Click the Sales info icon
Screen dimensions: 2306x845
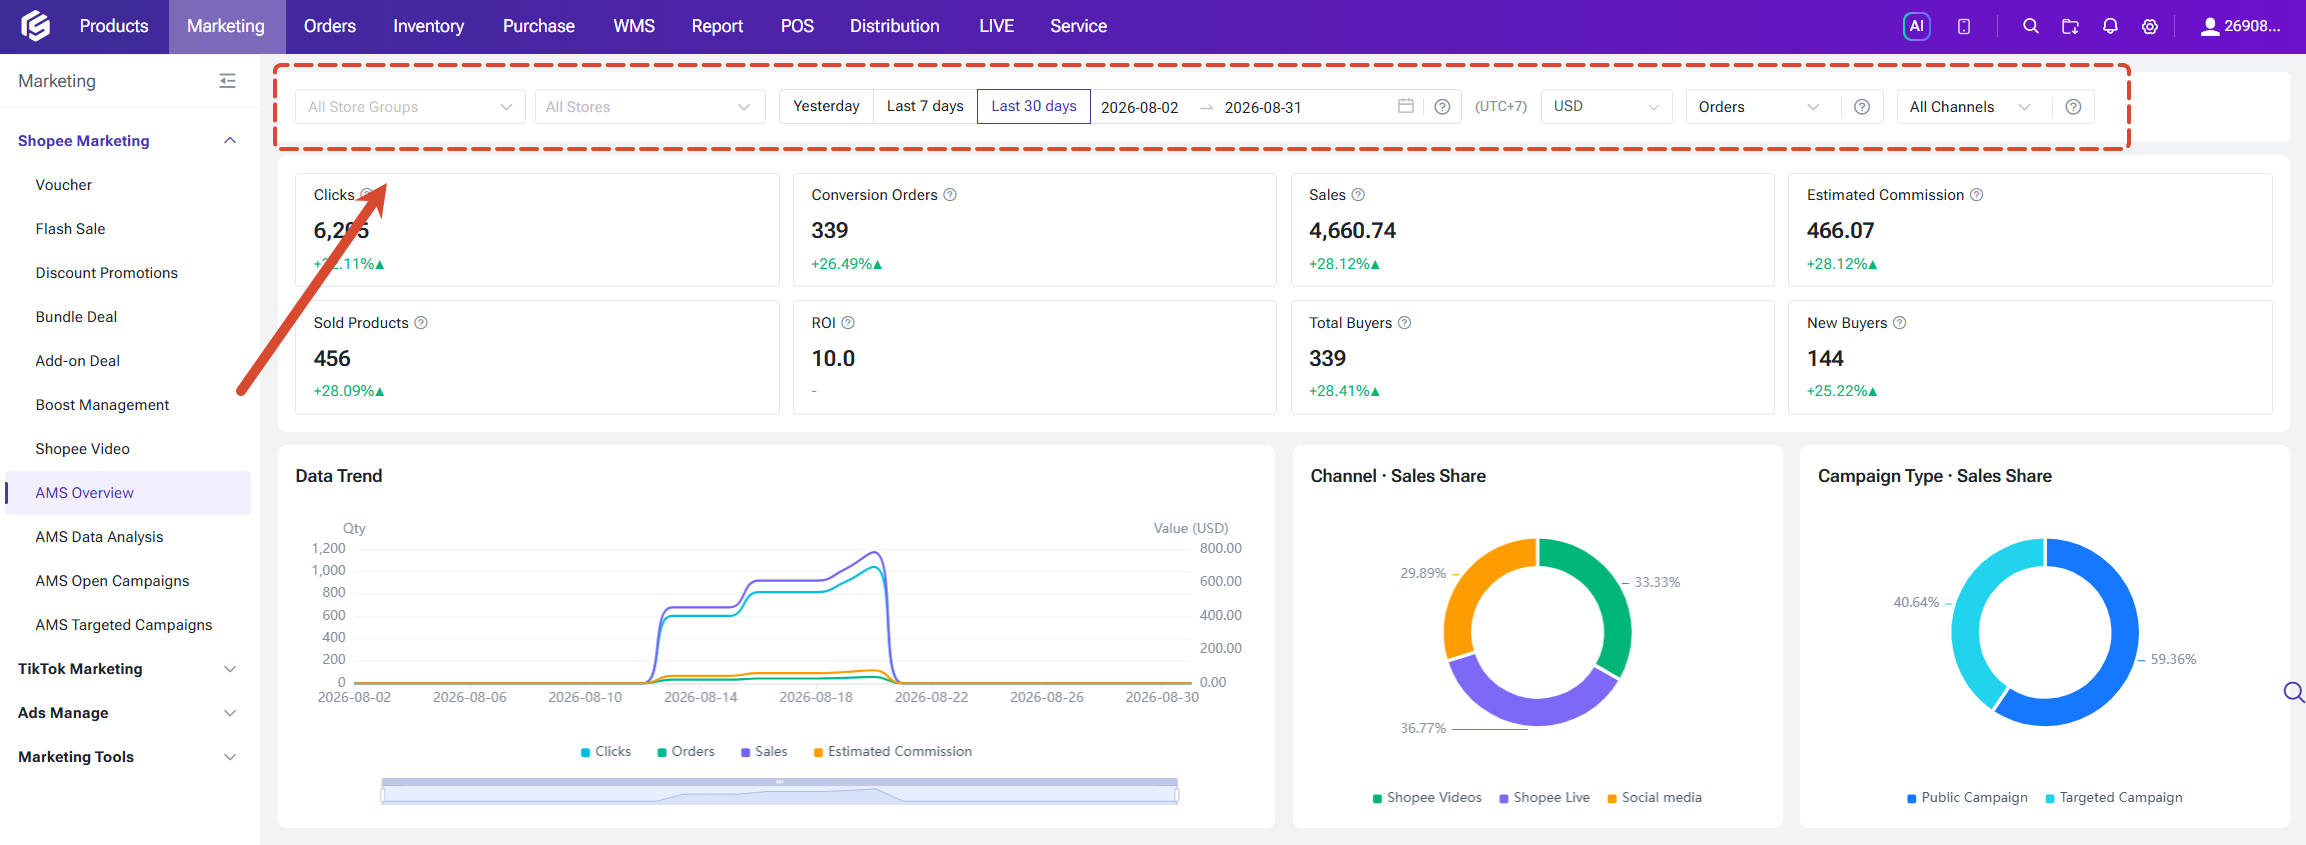click(x=1358, y=195)
